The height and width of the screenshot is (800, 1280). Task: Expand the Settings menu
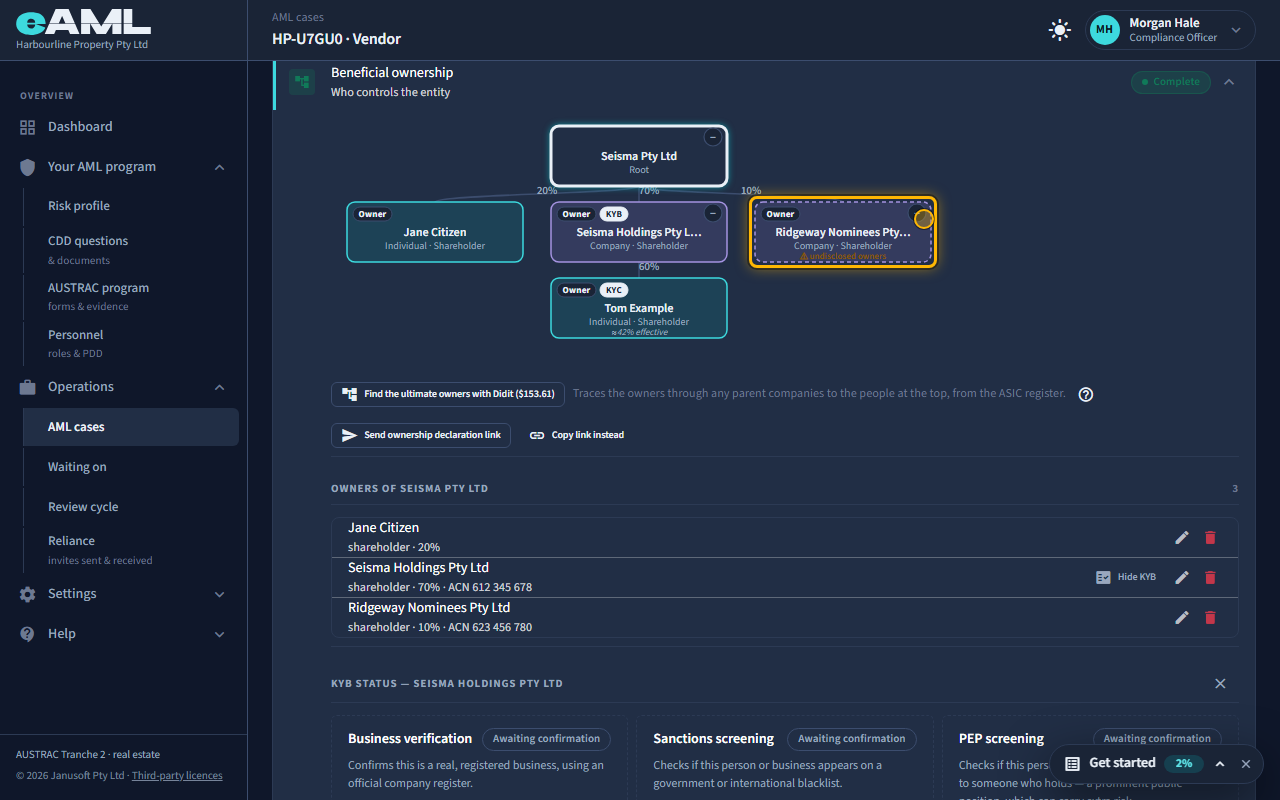[x=124, y=594]
